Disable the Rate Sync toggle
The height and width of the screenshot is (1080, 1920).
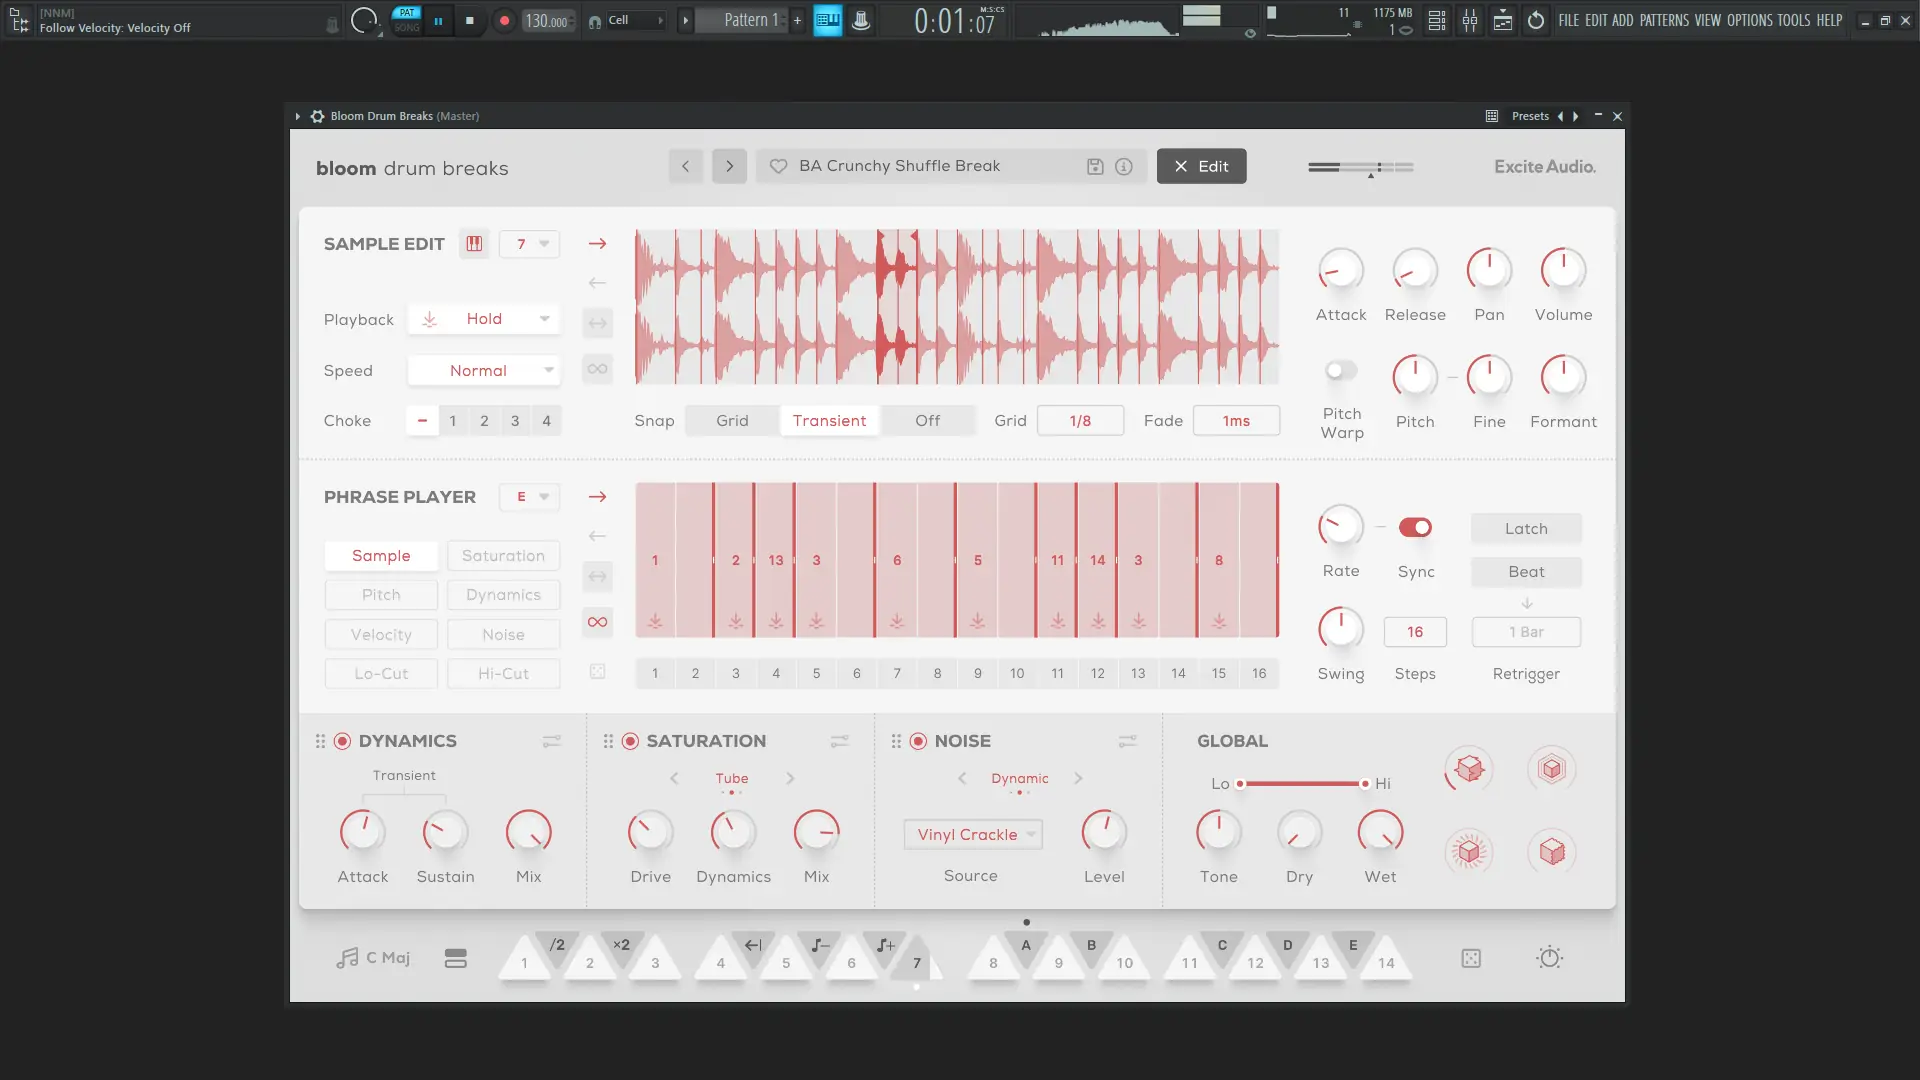point(1415,527)
